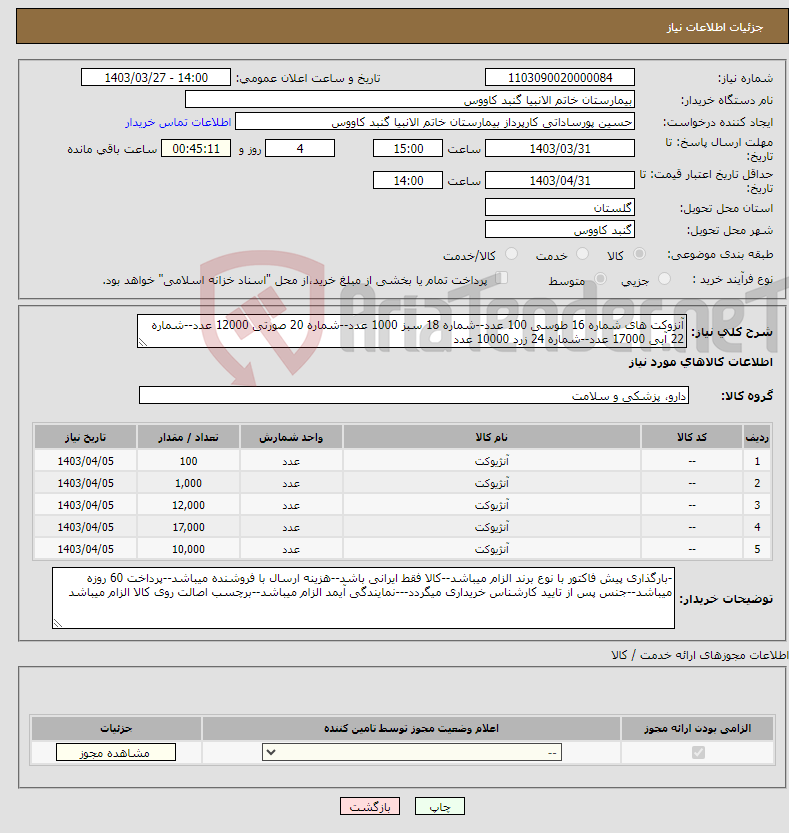The image size is (789, 833).
Task: Click the request creator name field
Action: 435,122
